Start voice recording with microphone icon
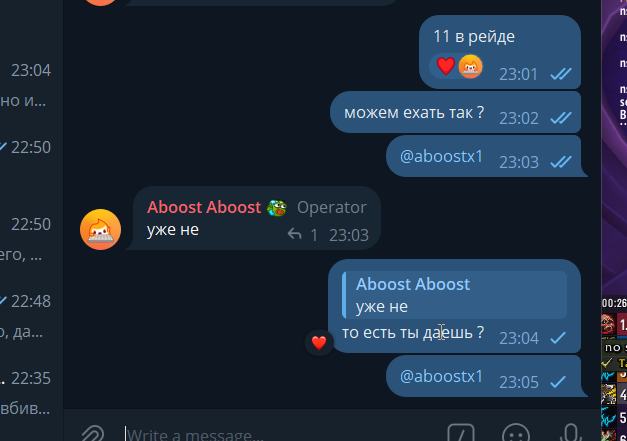Image resolution: width=627 pixels, height=441 pixels. [571, 433]
